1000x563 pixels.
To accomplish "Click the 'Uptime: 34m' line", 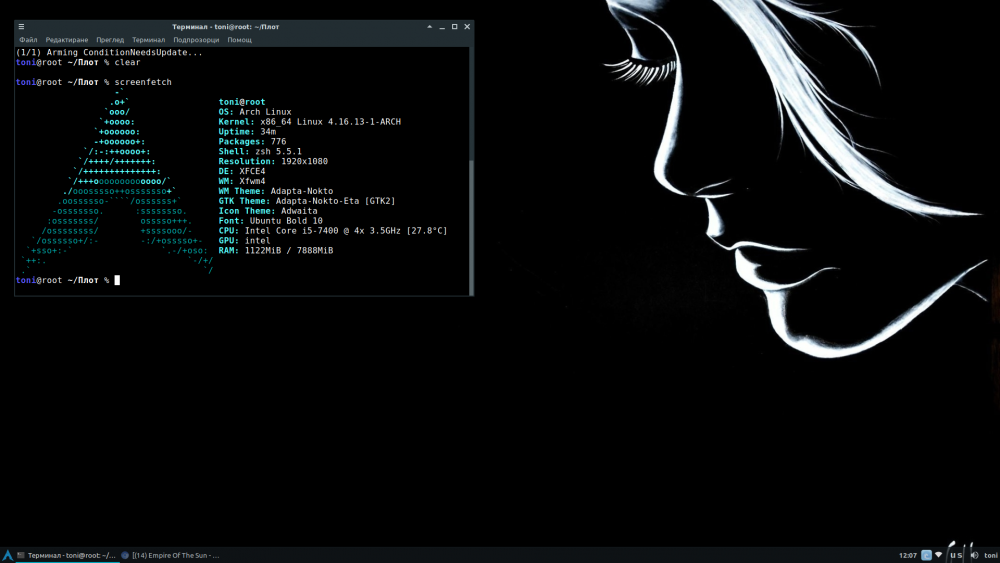I will (x=247, y=131).
